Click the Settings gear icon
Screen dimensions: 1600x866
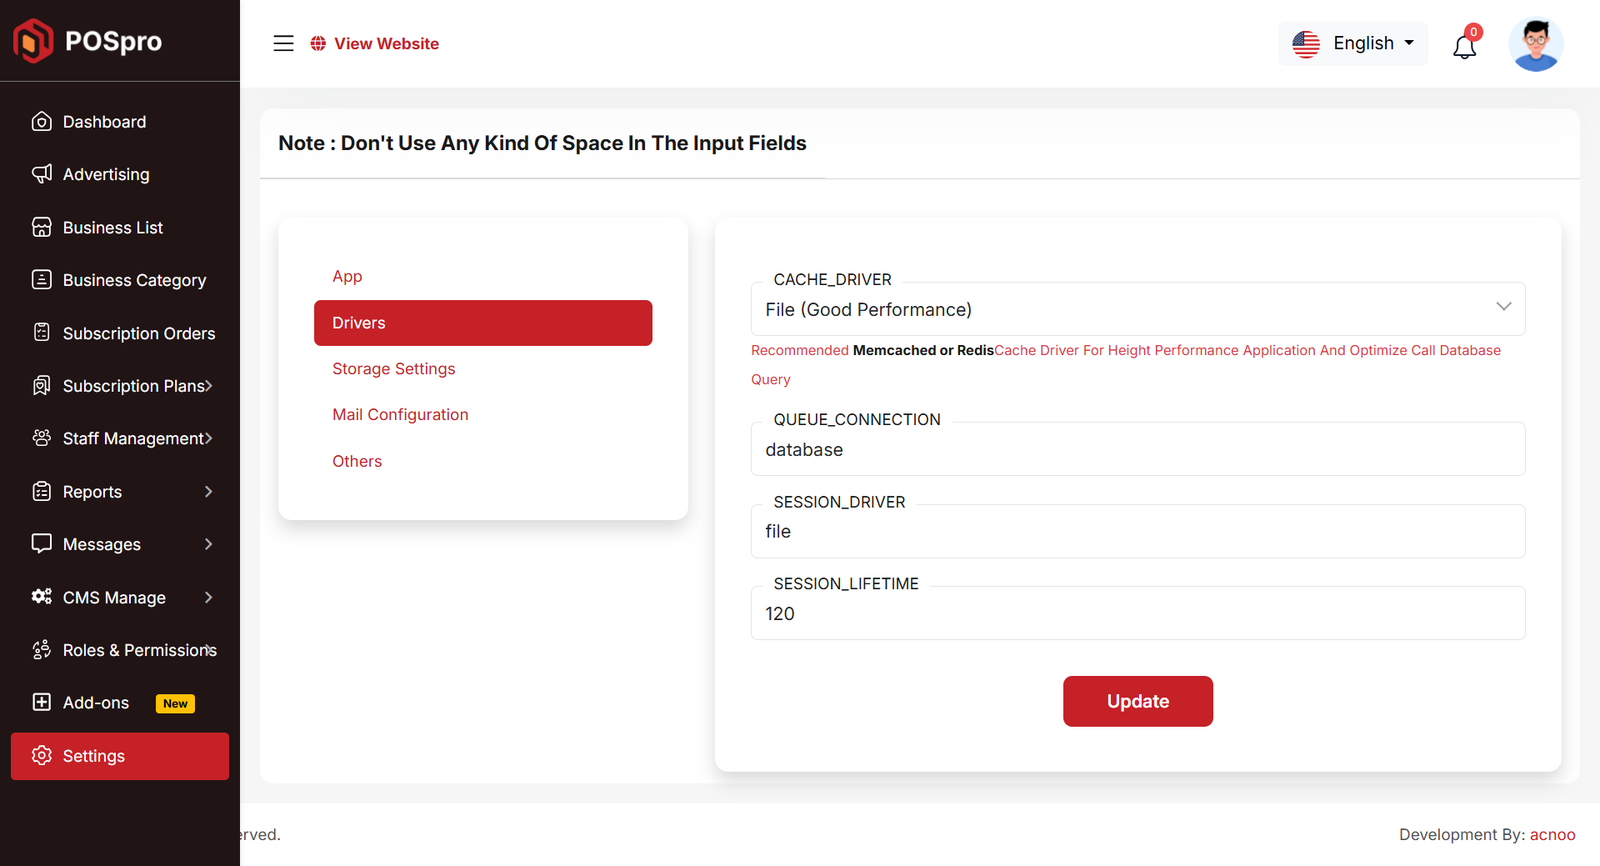(42, 756)
